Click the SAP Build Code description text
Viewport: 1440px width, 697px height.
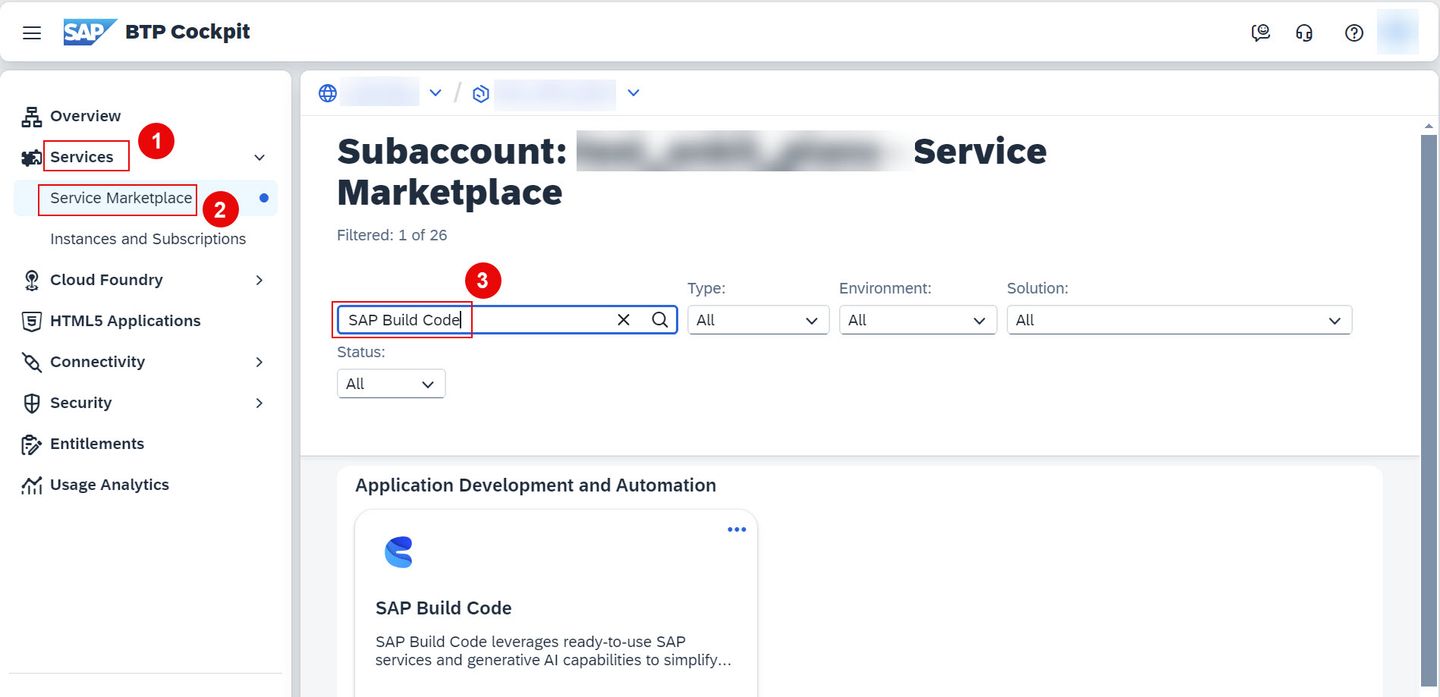point(553,651)
